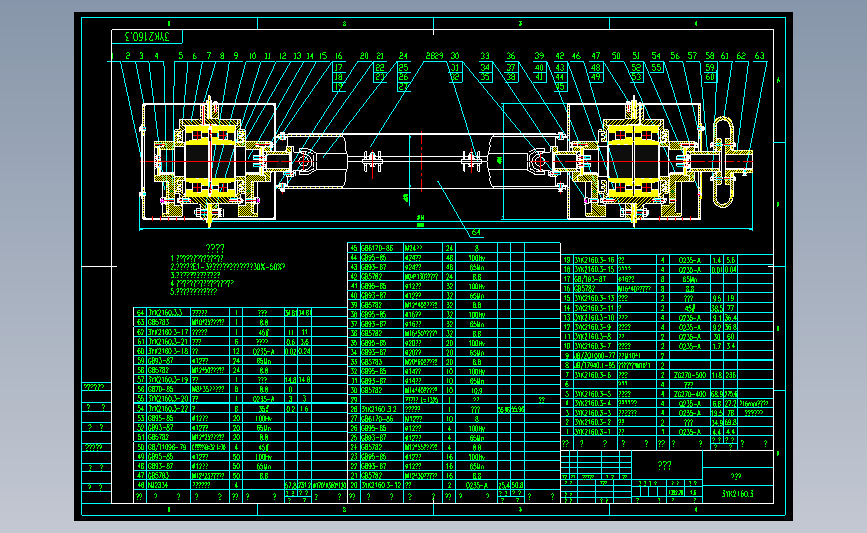The image size is (867, 533).
Task: Select part code 3YK2160.3-6 in row 7
Action: click(x=593, y=375)
